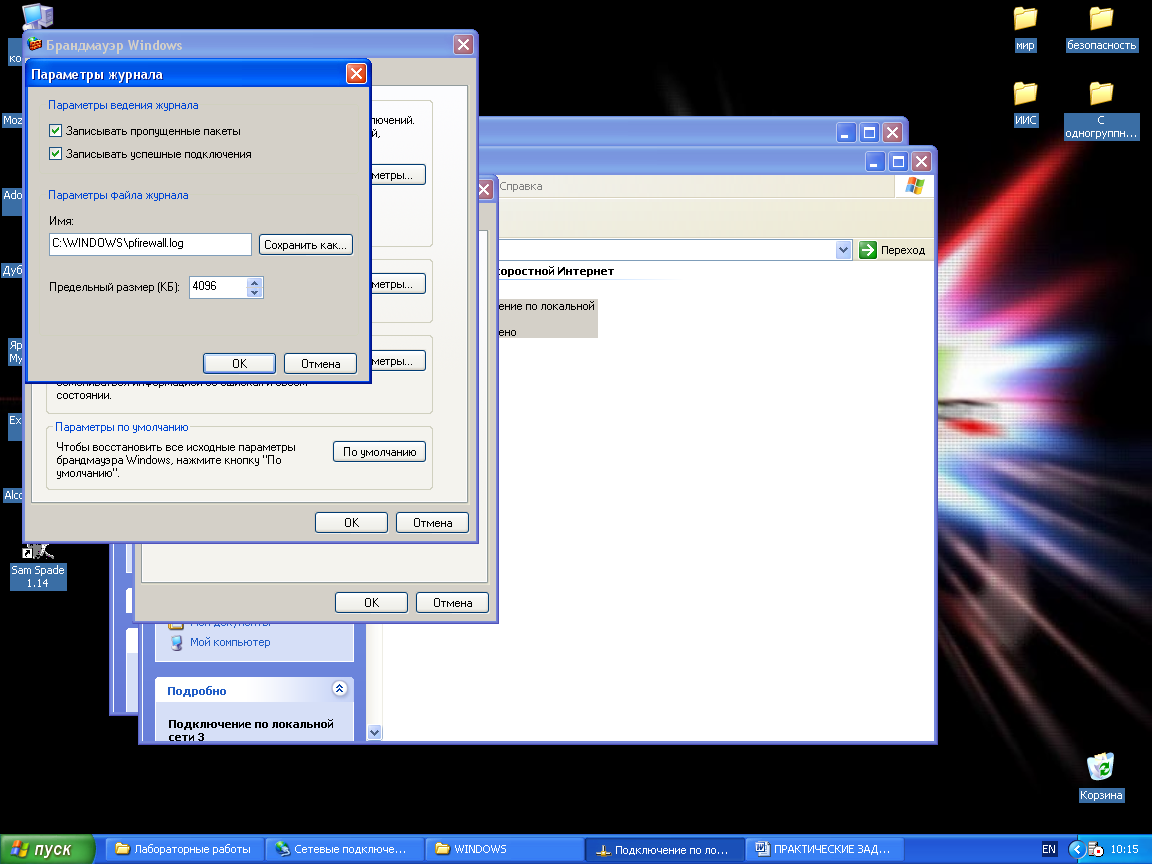Click the Мой компьютер icon in sidebar

[x=176, y=643]
